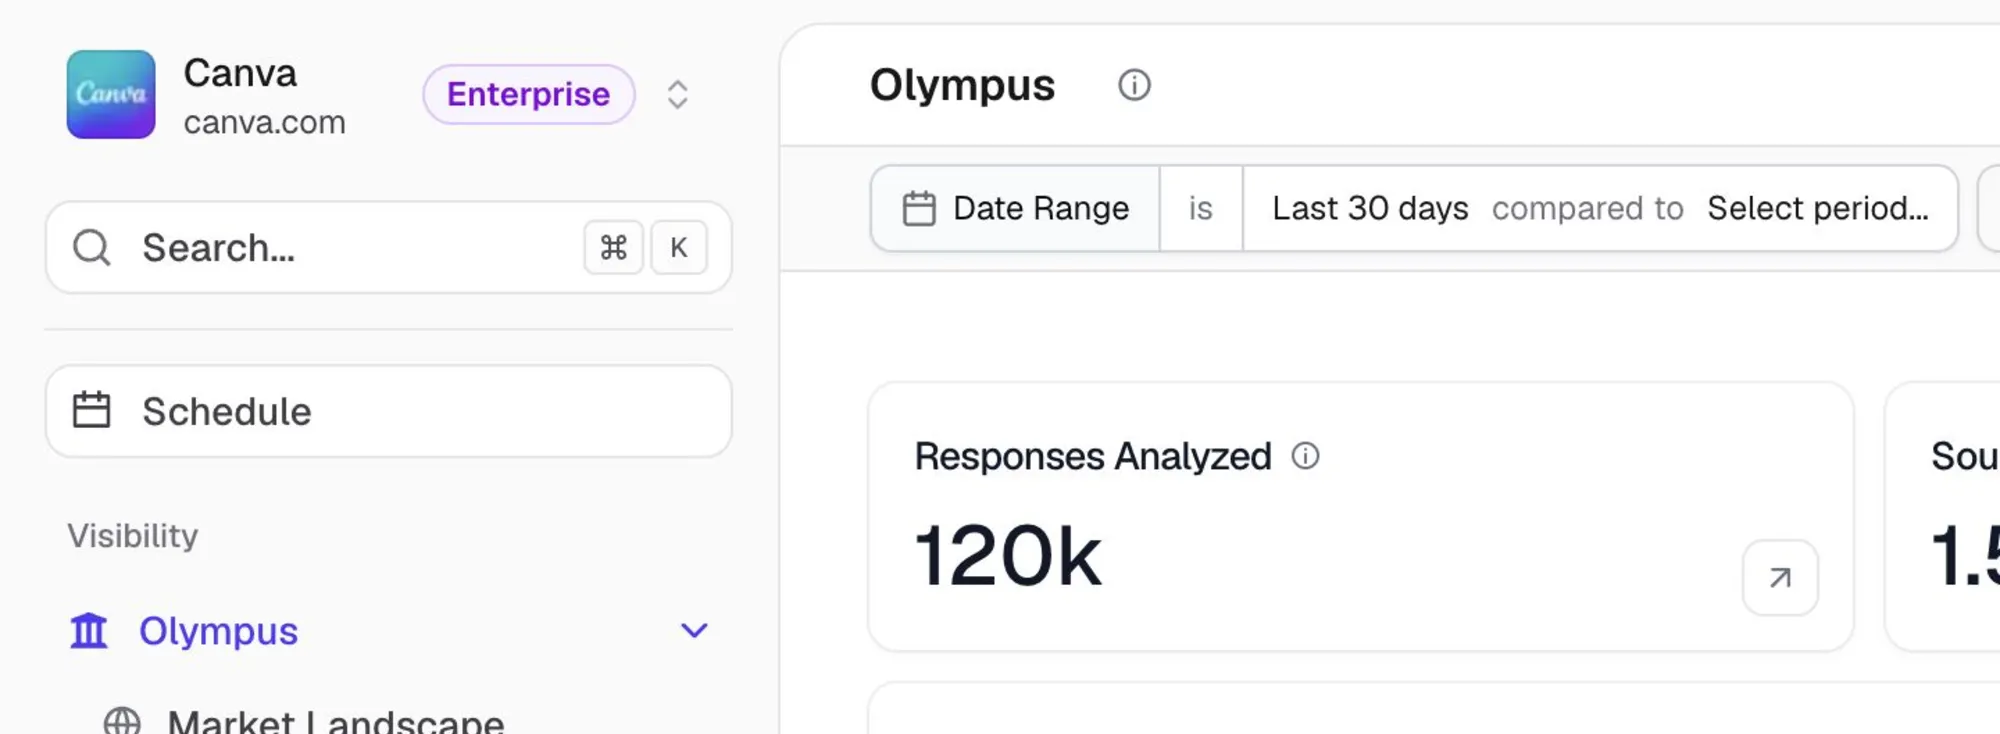Screen dimensions: 2000x734
Task: Click the Market Landscape globe icon
Action: pos(122,722)
